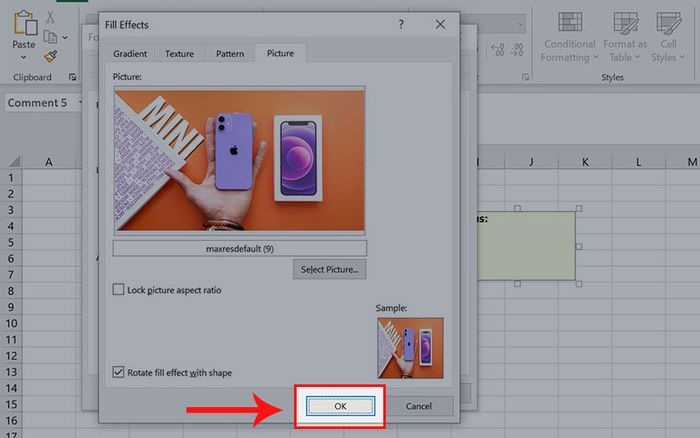Click the Copy icon in Clipboard group
Screen dimensions: 700x438
[50, 37]
